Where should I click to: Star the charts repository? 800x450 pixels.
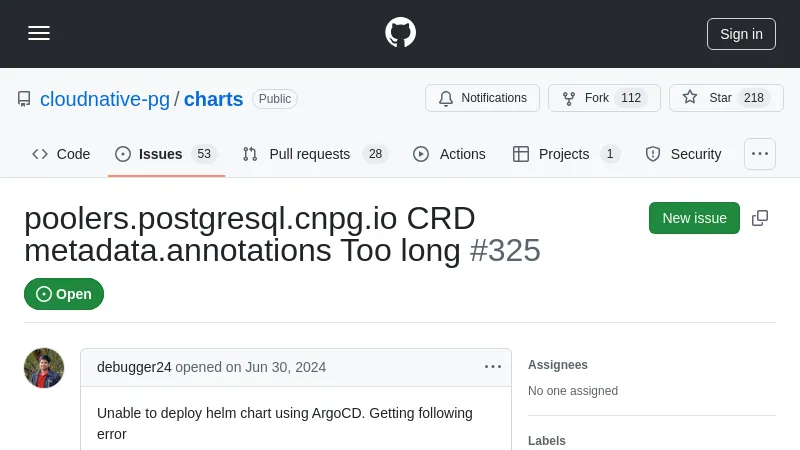pyautogui.click(x=725, y=98)
